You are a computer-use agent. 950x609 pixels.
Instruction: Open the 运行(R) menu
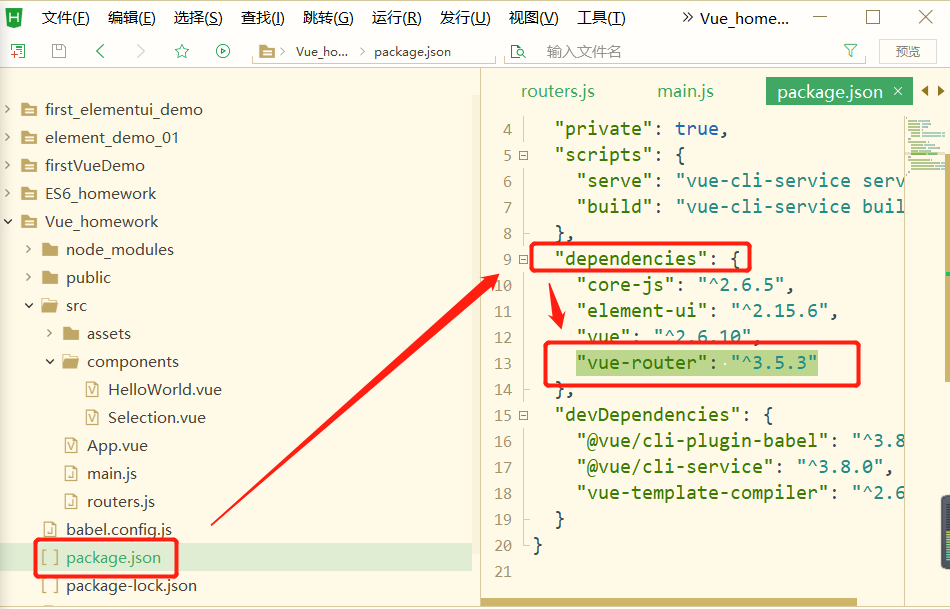click(x=396, y=18)
